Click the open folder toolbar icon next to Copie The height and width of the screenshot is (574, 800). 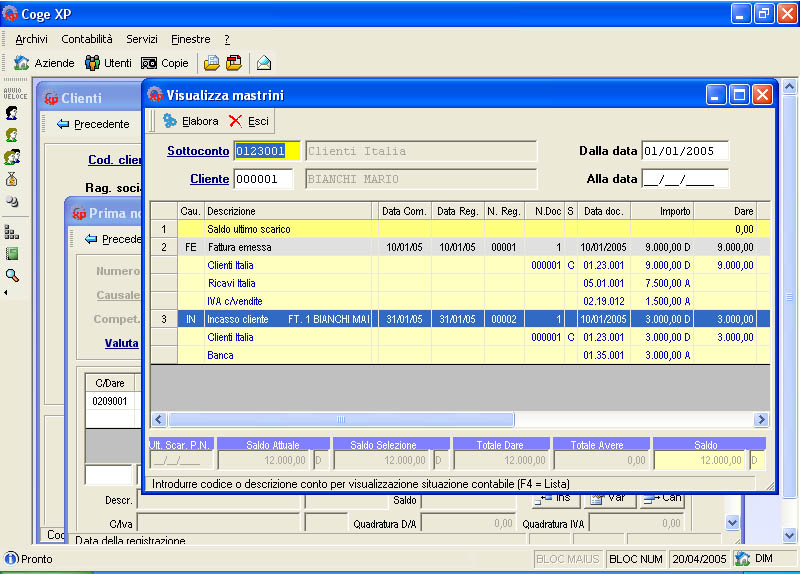pos(212,63)
